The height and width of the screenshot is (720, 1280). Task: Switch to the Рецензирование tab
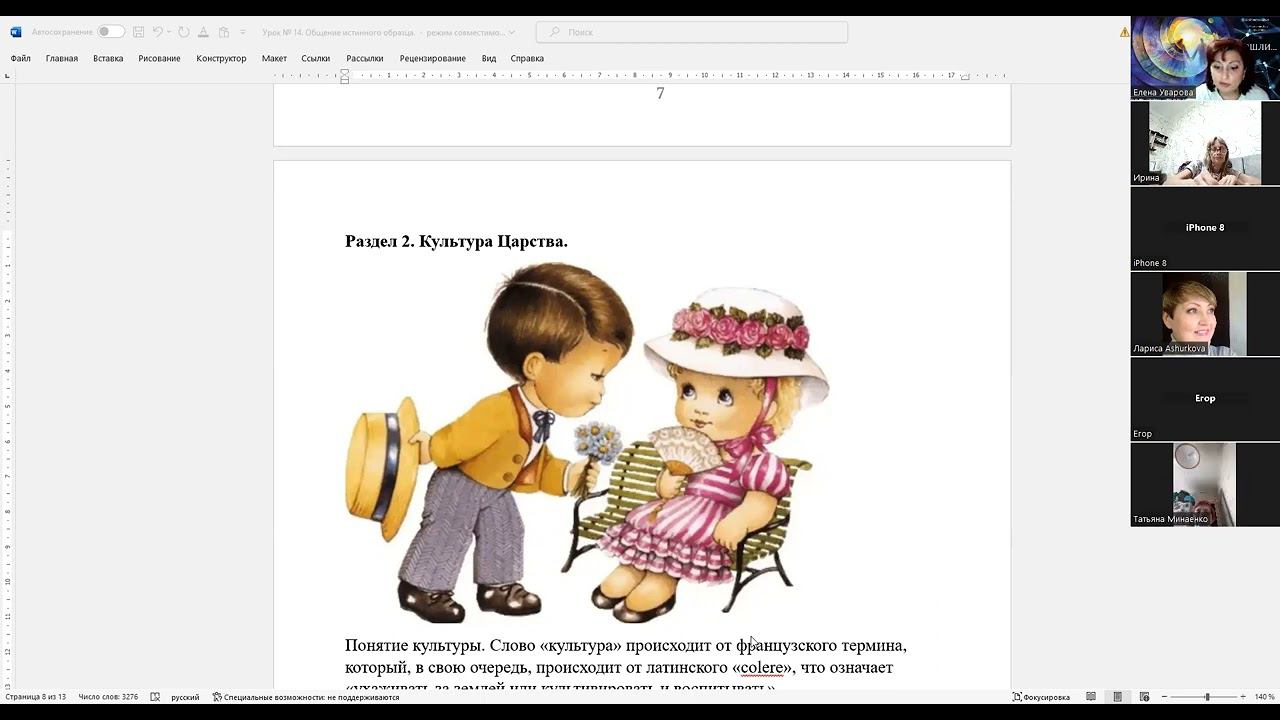coord(433,58)
